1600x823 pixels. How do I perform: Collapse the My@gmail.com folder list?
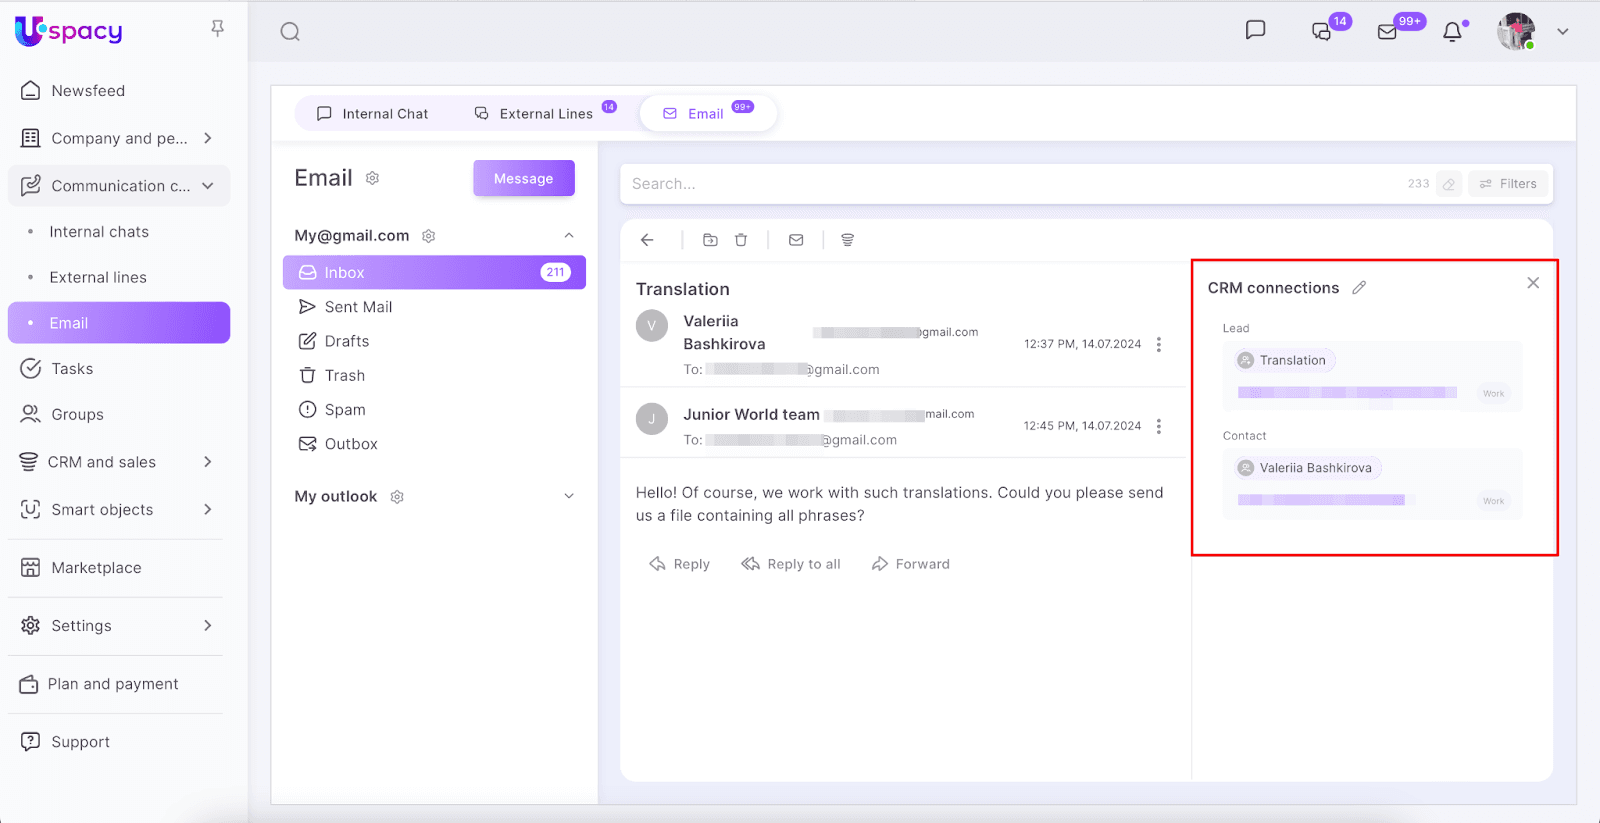pos(569,236)
